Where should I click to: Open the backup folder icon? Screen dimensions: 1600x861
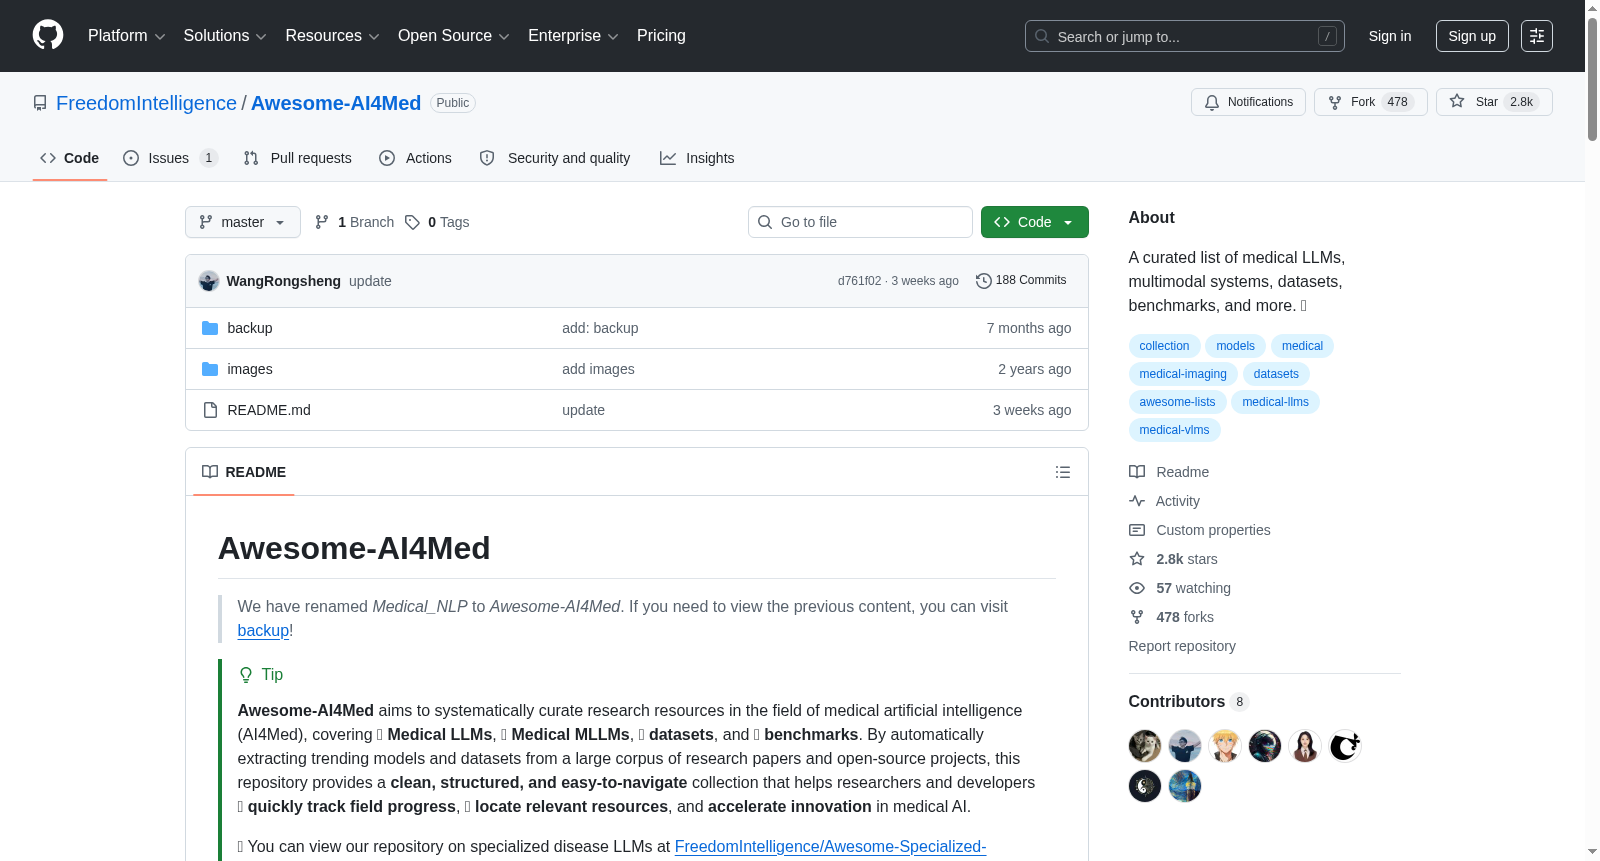[210, 328]
